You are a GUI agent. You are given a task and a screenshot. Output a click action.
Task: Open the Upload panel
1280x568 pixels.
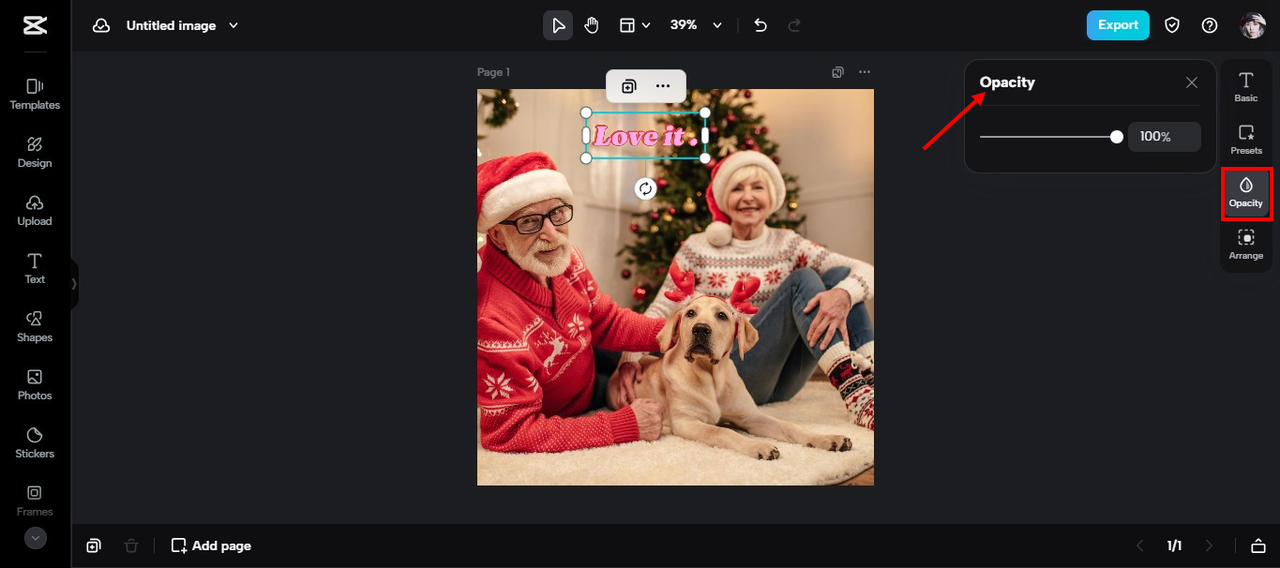[35, 210]
